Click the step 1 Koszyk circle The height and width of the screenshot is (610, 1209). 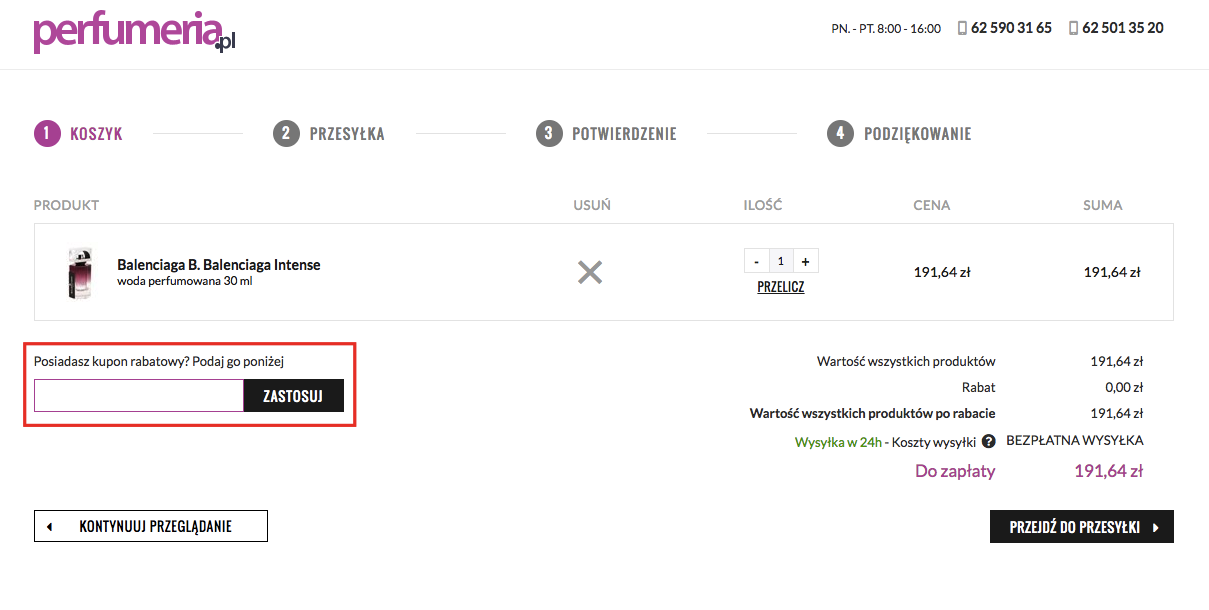tap(47, 133)
